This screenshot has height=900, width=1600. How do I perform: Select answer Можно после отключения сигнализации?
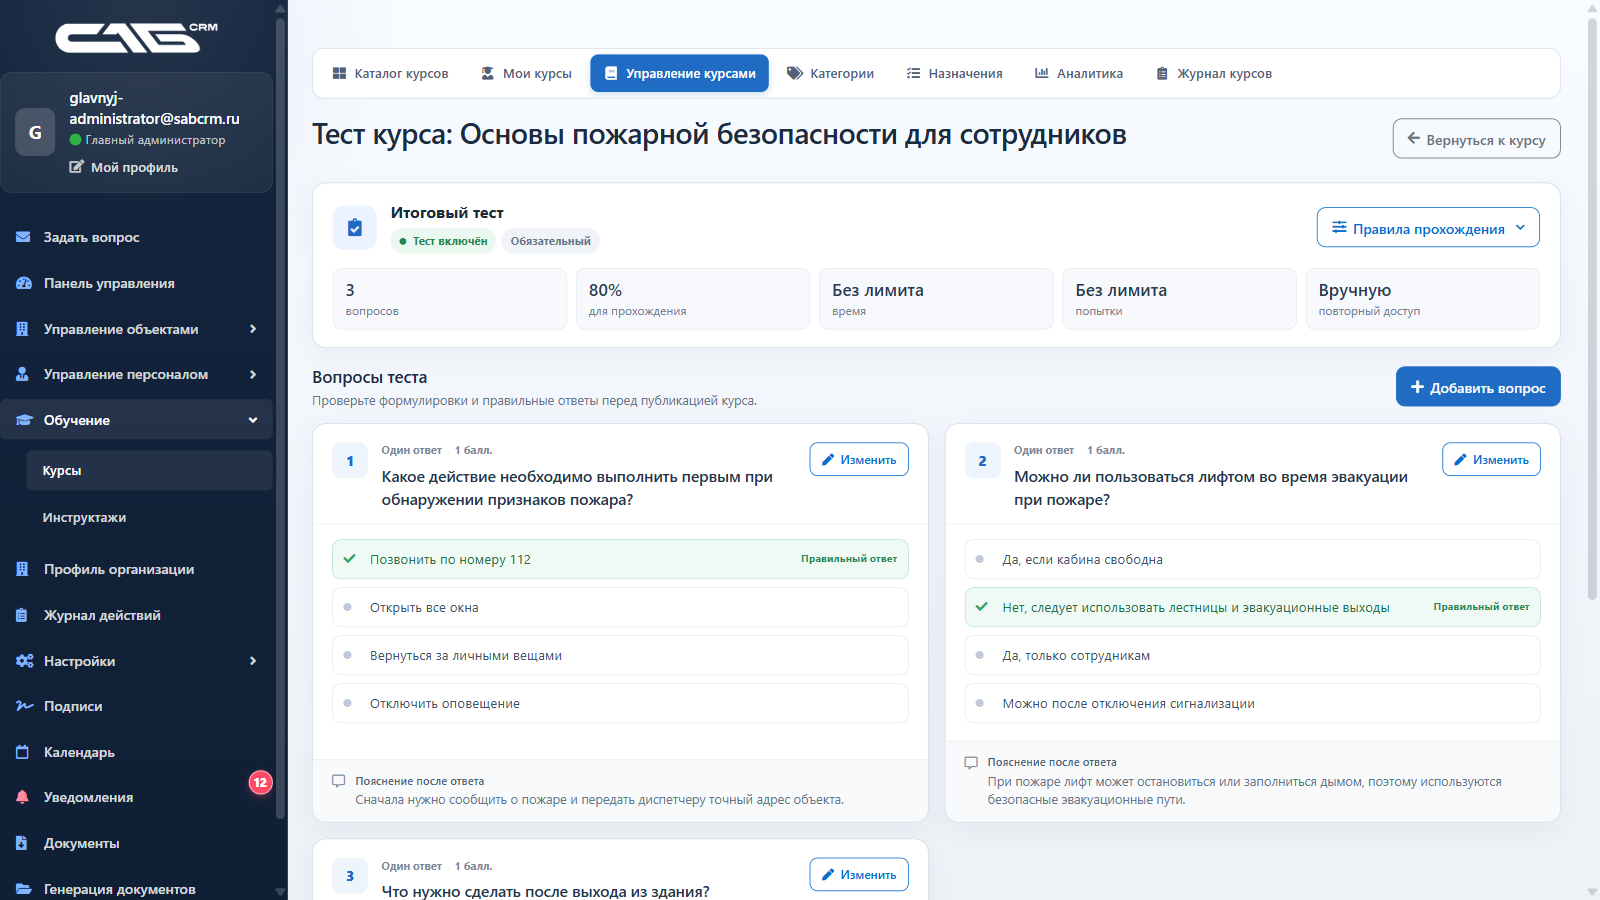1252,703
